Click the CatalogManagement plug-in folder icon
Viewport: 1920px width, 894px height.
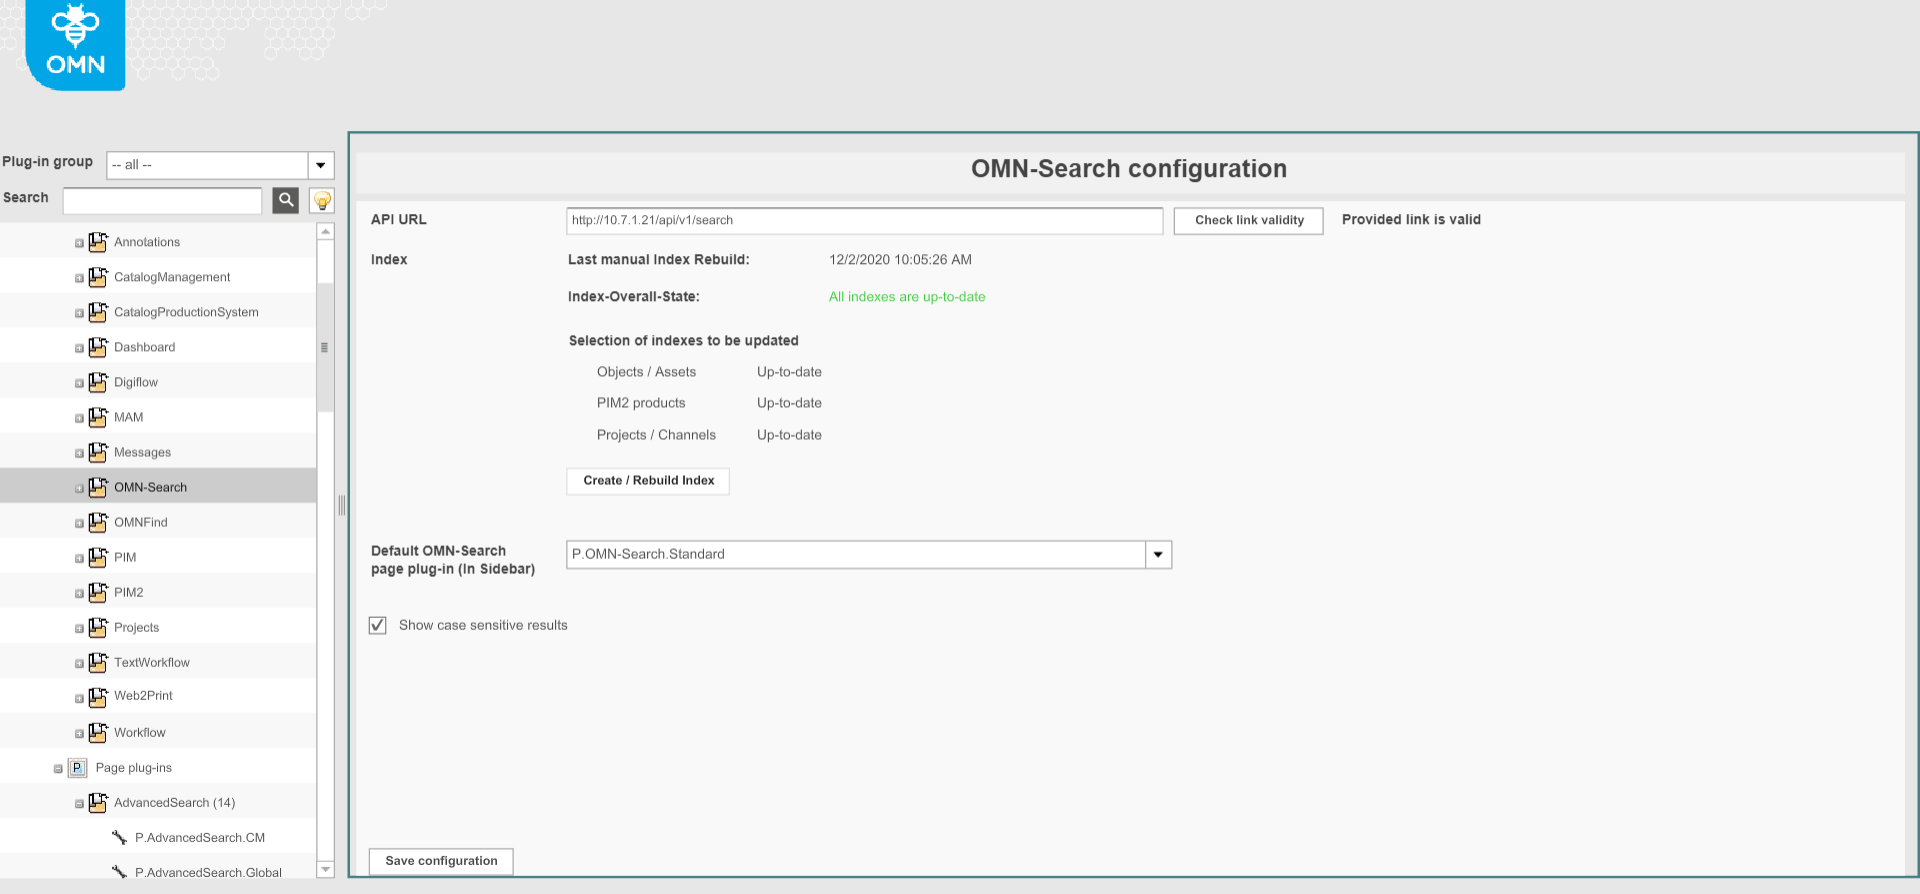point(98,277)
